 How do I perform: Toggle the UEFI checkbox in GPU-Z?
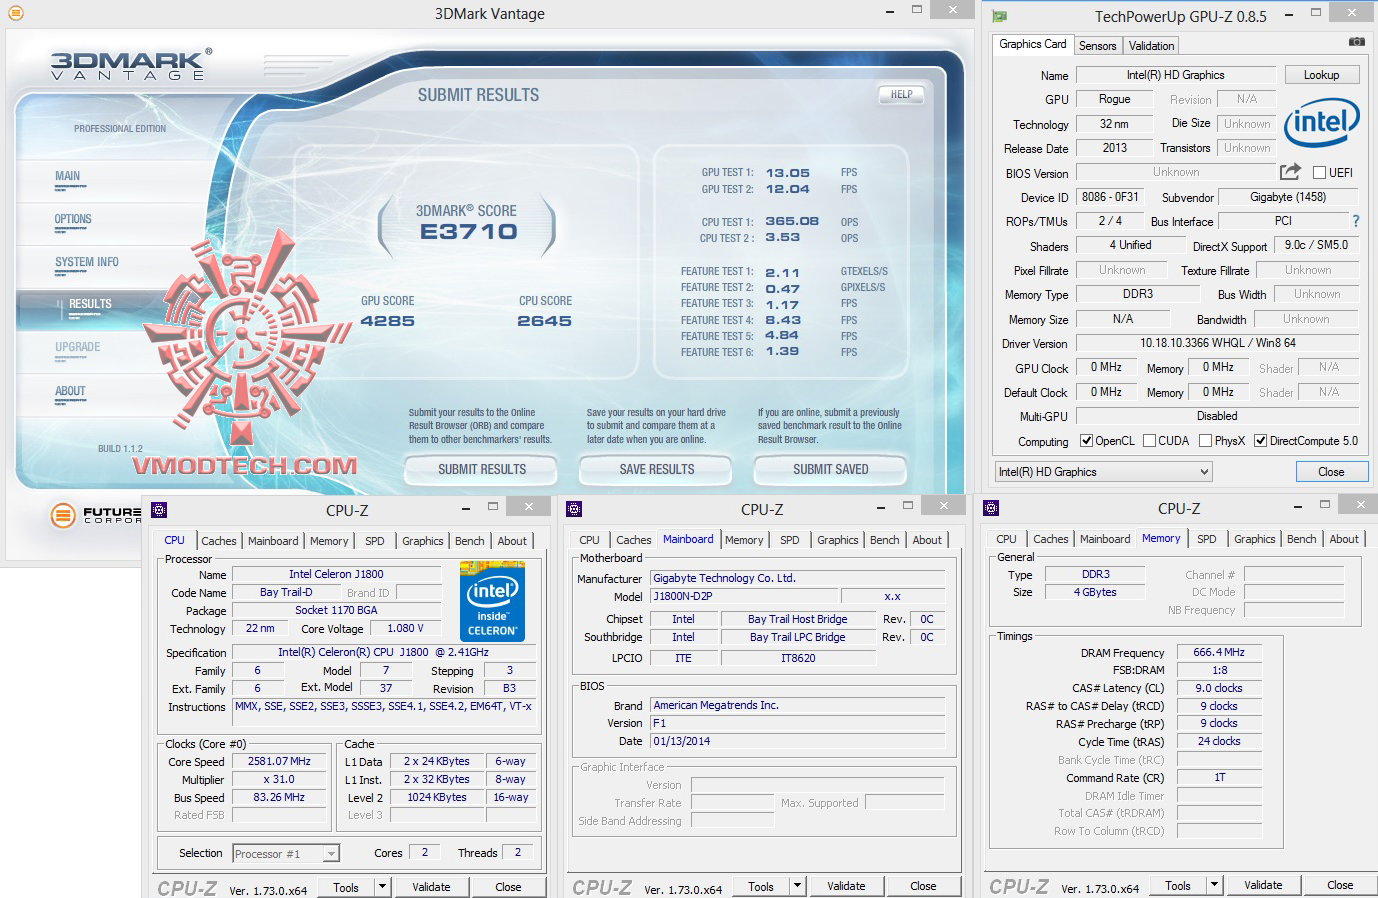1319,172
